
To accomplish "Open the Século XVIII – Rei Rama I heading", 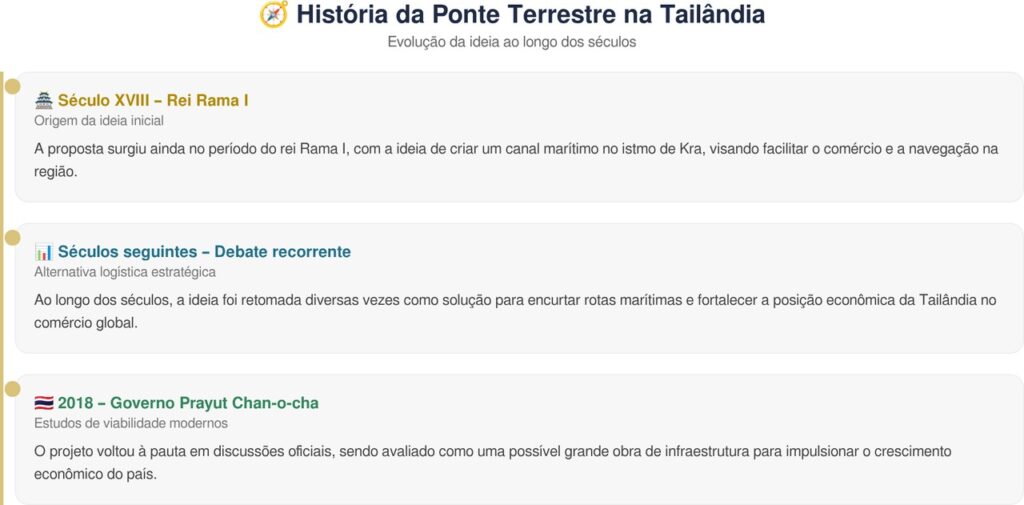I will 153,100.
